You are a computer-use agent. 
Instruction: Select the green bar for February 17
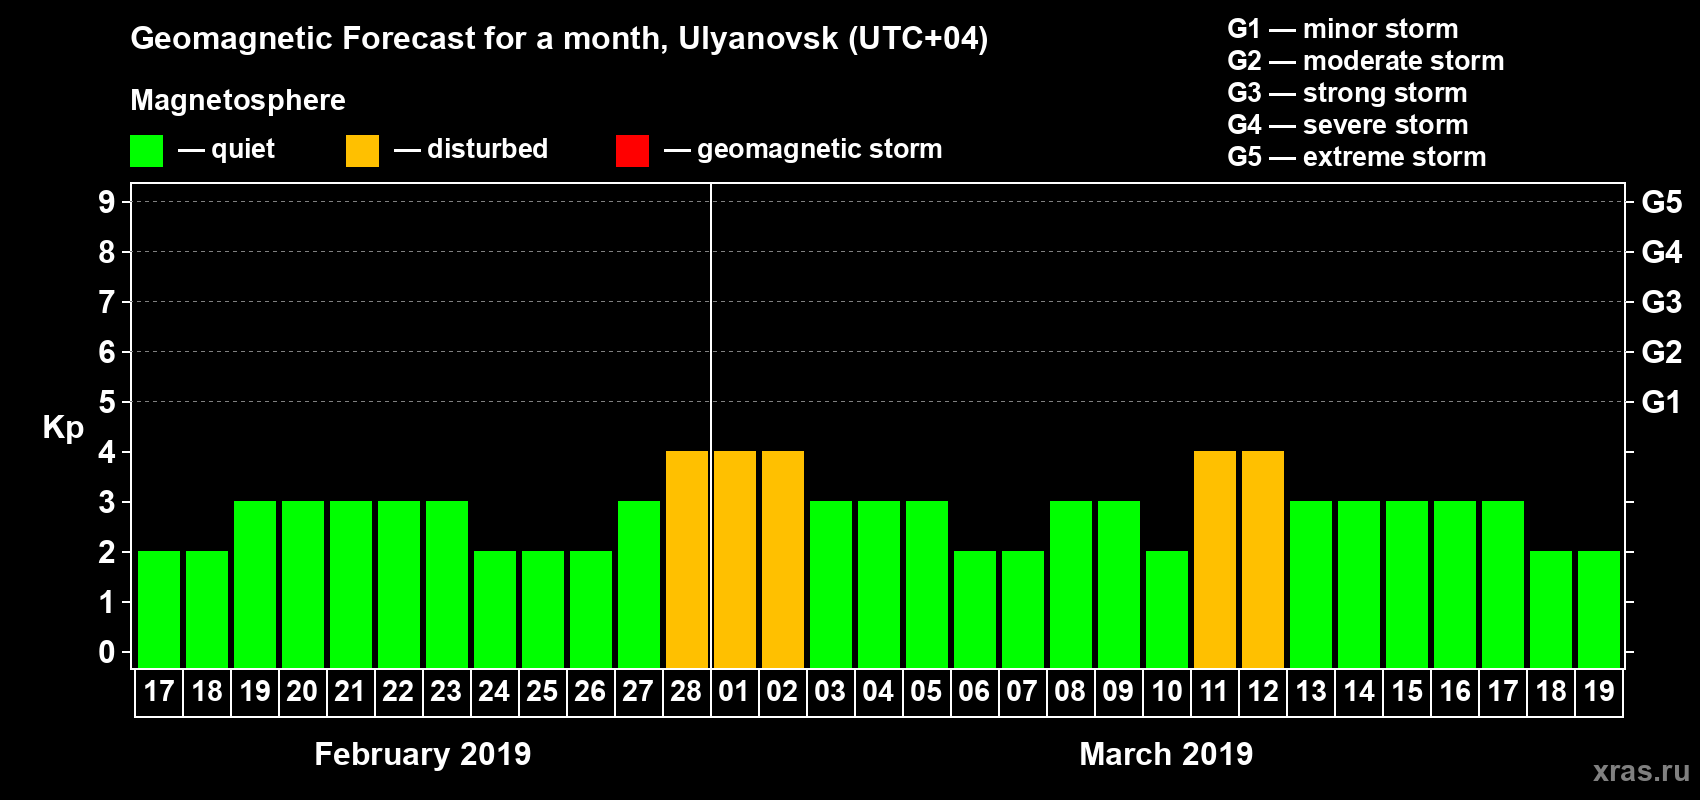(x=159, y=610)
